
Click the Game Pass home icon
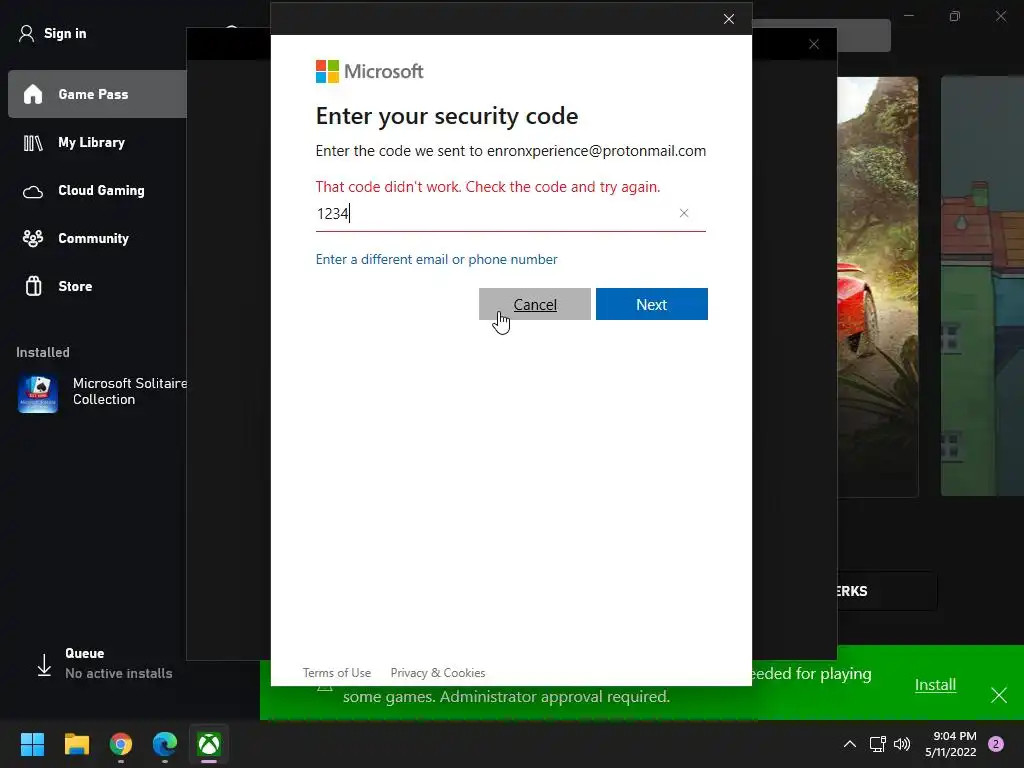tap(33, 94)
